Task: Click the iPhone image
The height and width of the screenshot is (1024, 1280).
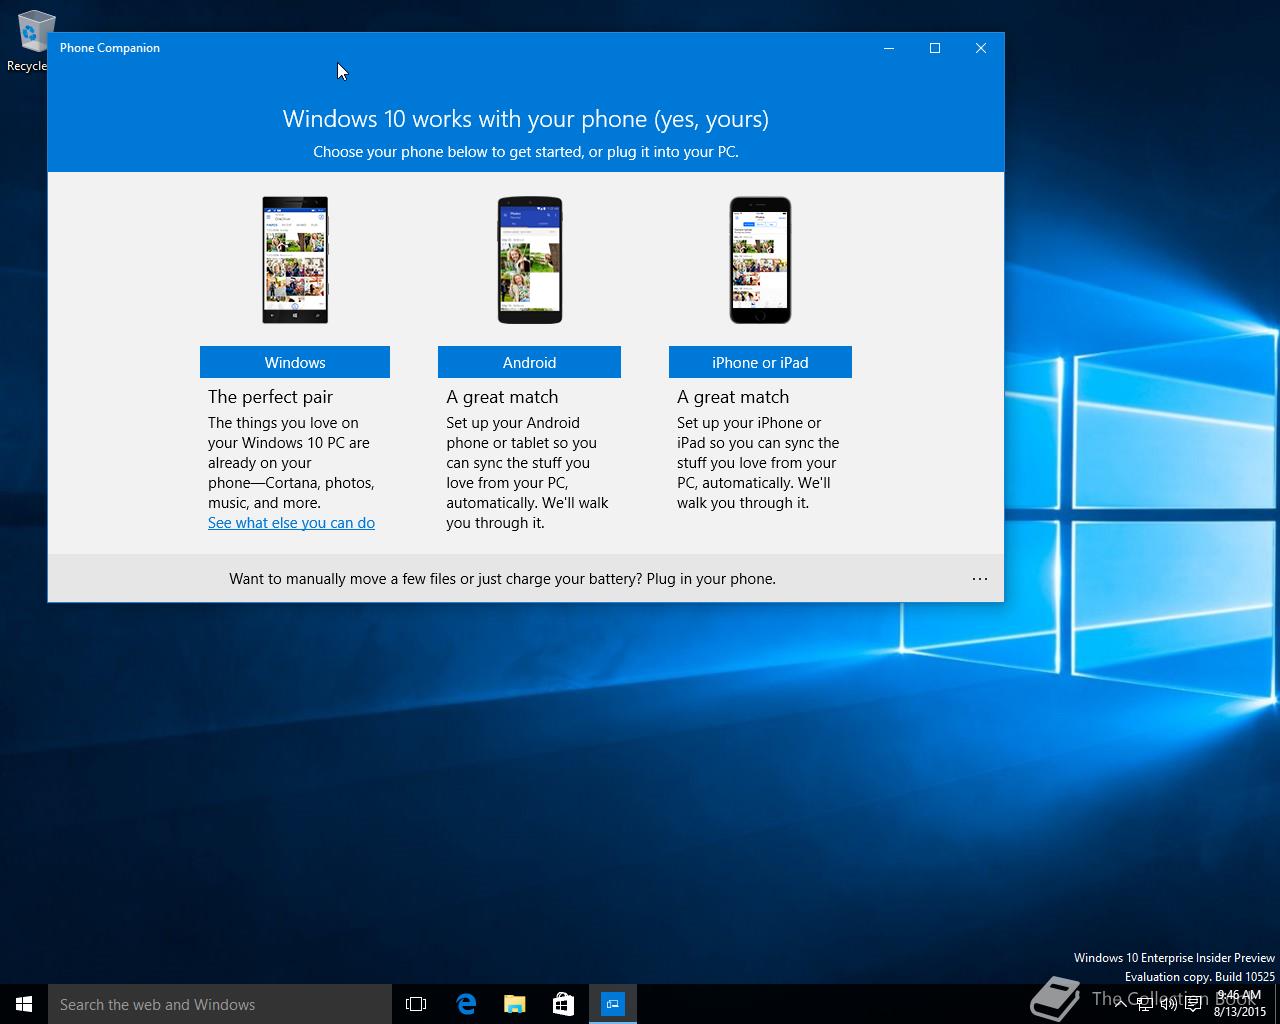Action: tap(760, 260)
